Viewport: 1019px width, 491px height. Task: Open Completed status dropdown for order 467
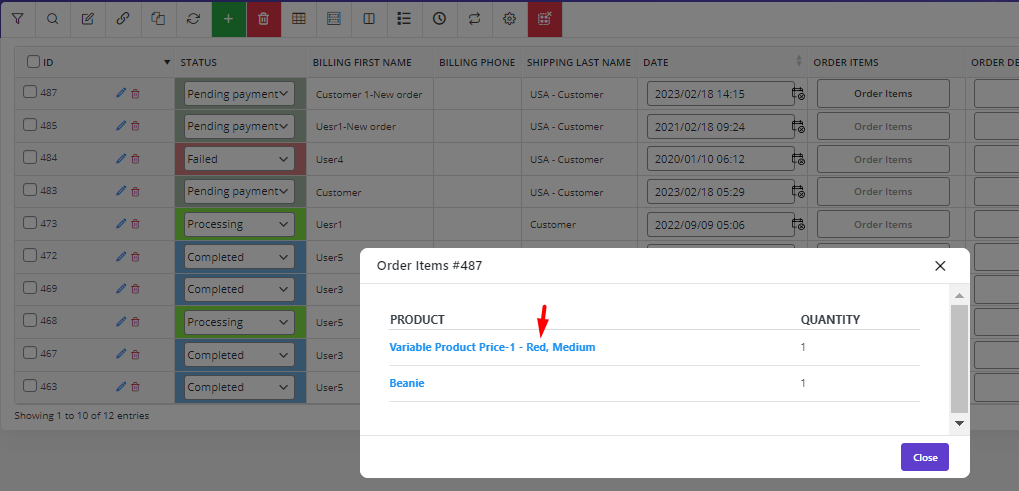[x=239, y=355]
